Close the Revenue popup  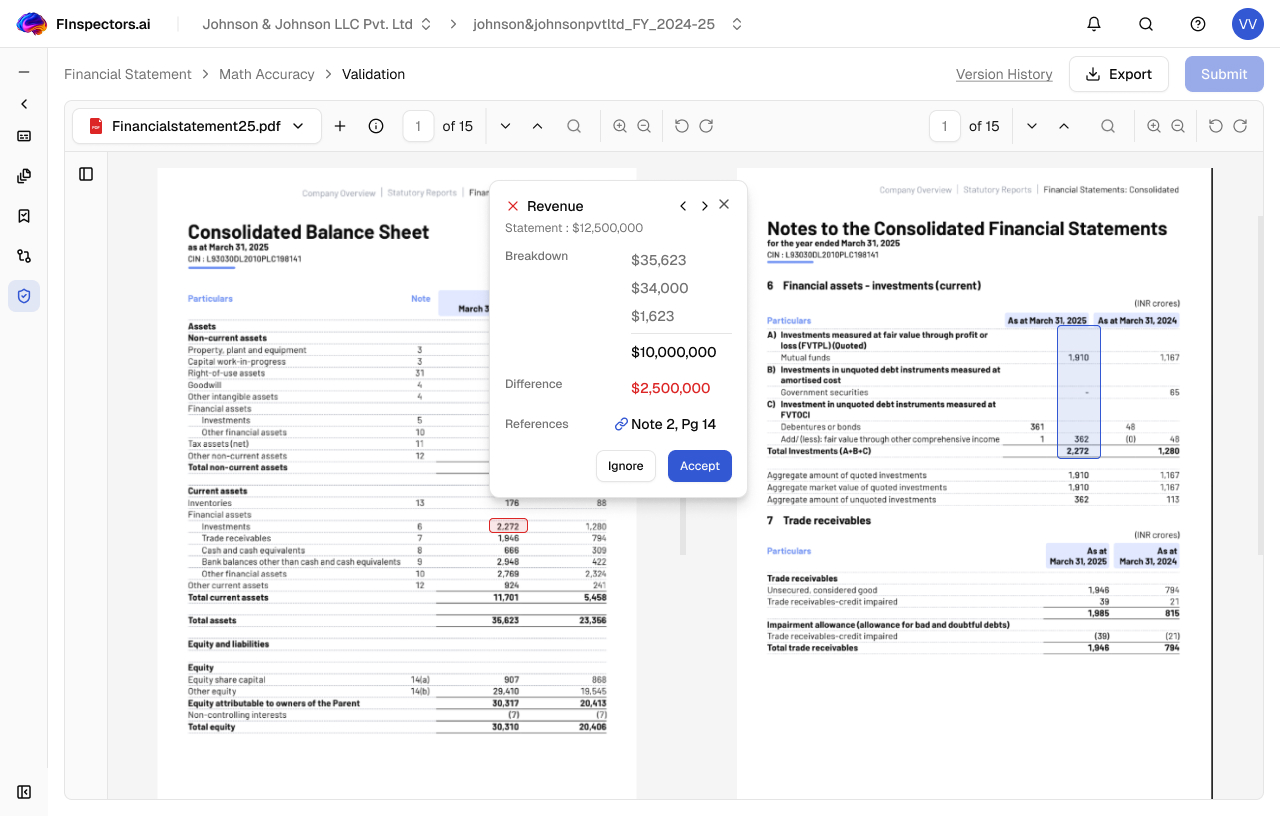pos(724,205)
